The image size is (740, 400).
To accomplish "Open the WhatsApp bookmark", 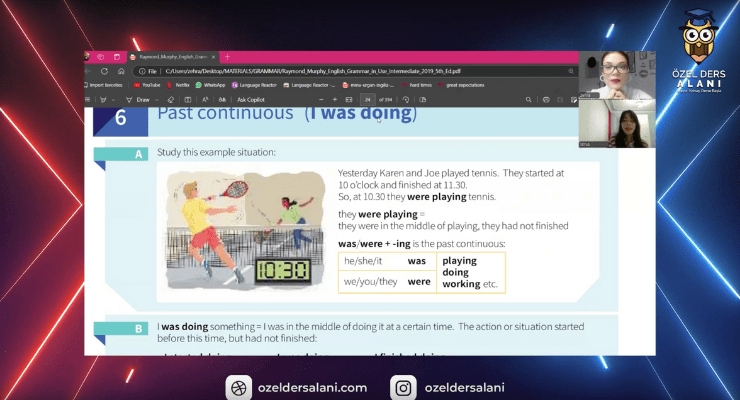I will (212, 85).
